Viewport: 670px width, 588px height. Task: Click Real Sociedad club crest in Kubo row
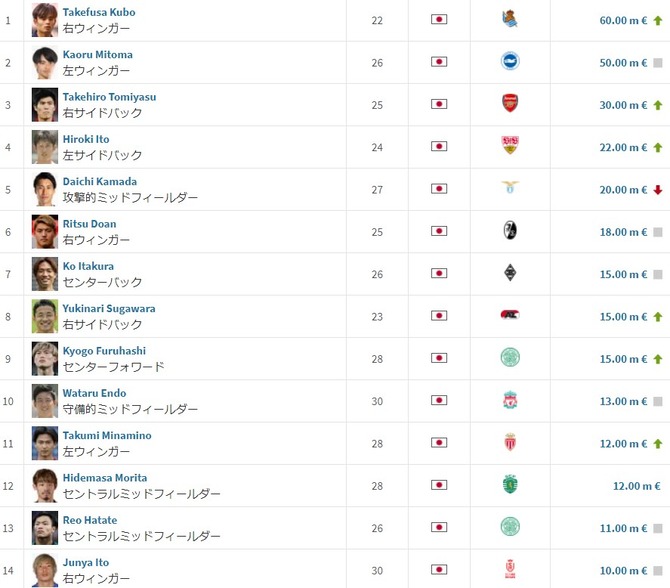510,19
